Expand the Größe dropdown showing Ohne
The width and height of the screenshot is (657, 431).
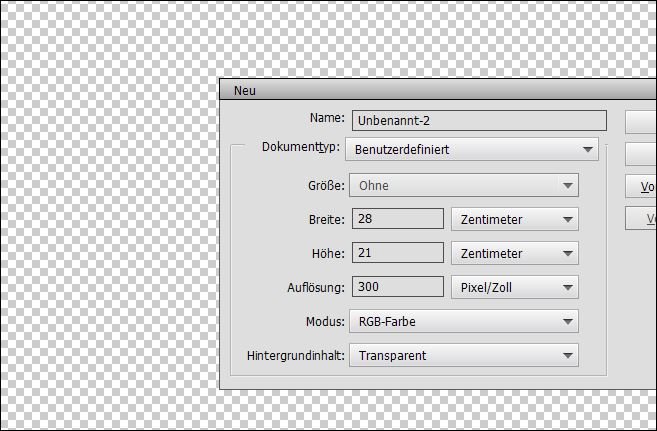pos(463,185)
